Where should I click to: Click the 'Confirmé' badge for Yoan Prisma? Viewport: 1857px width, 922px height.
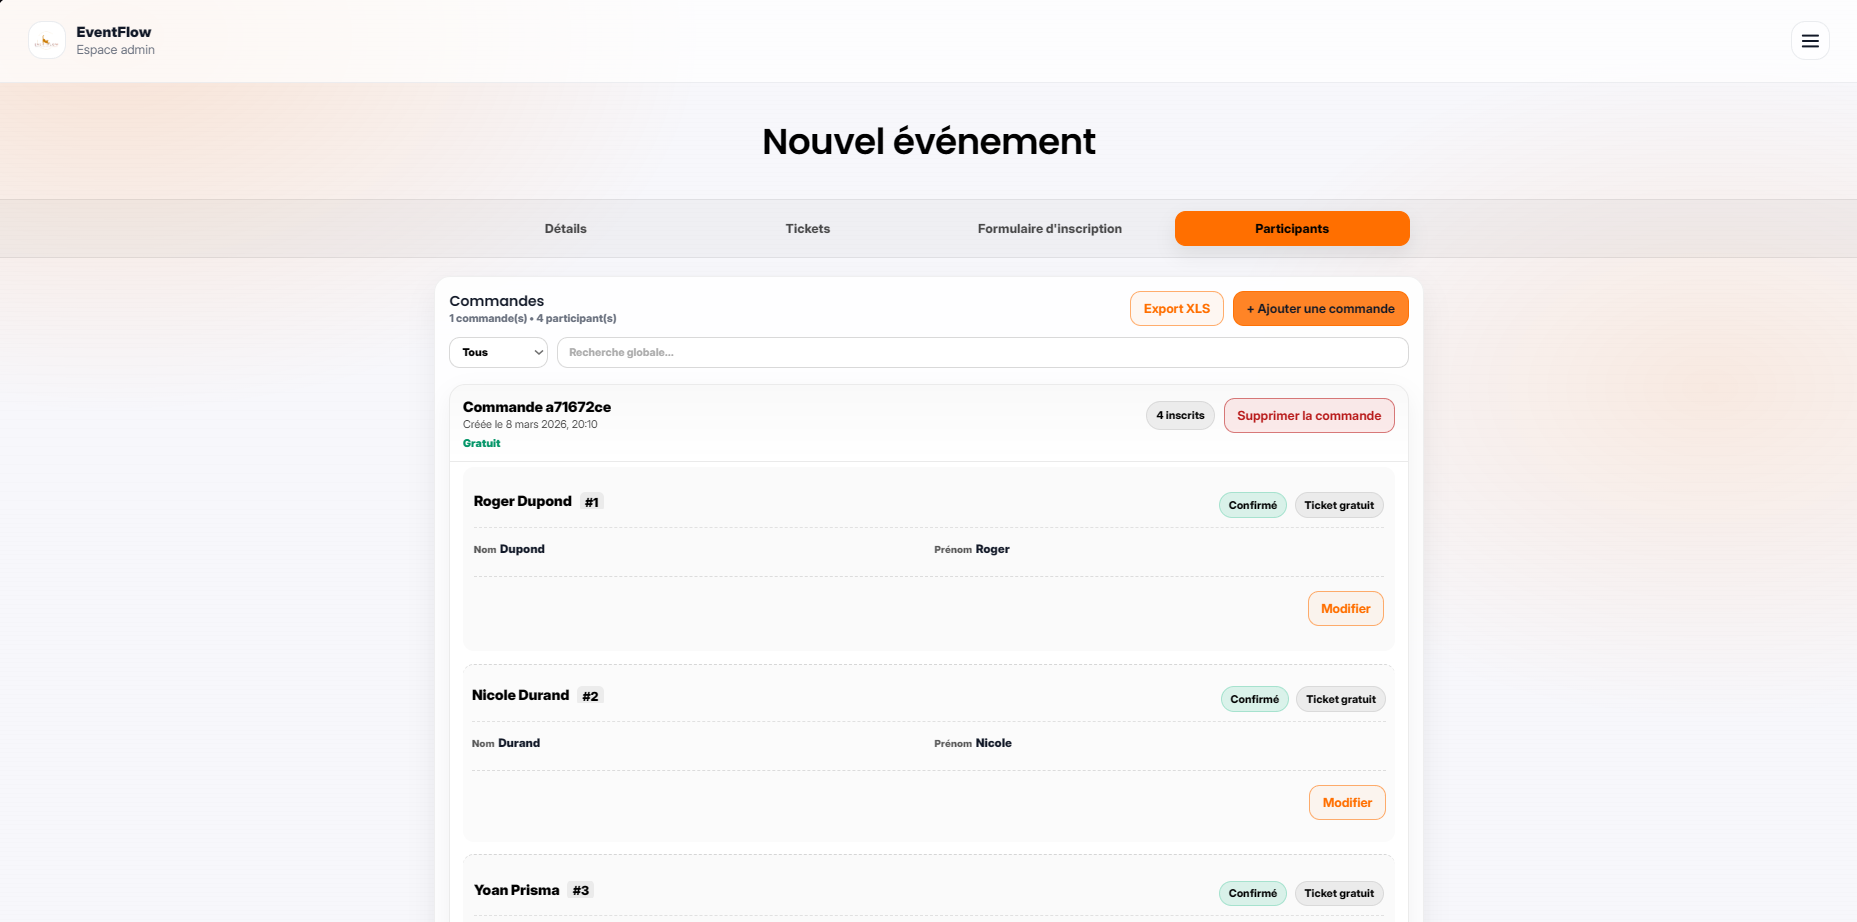tap(1253, 893)
